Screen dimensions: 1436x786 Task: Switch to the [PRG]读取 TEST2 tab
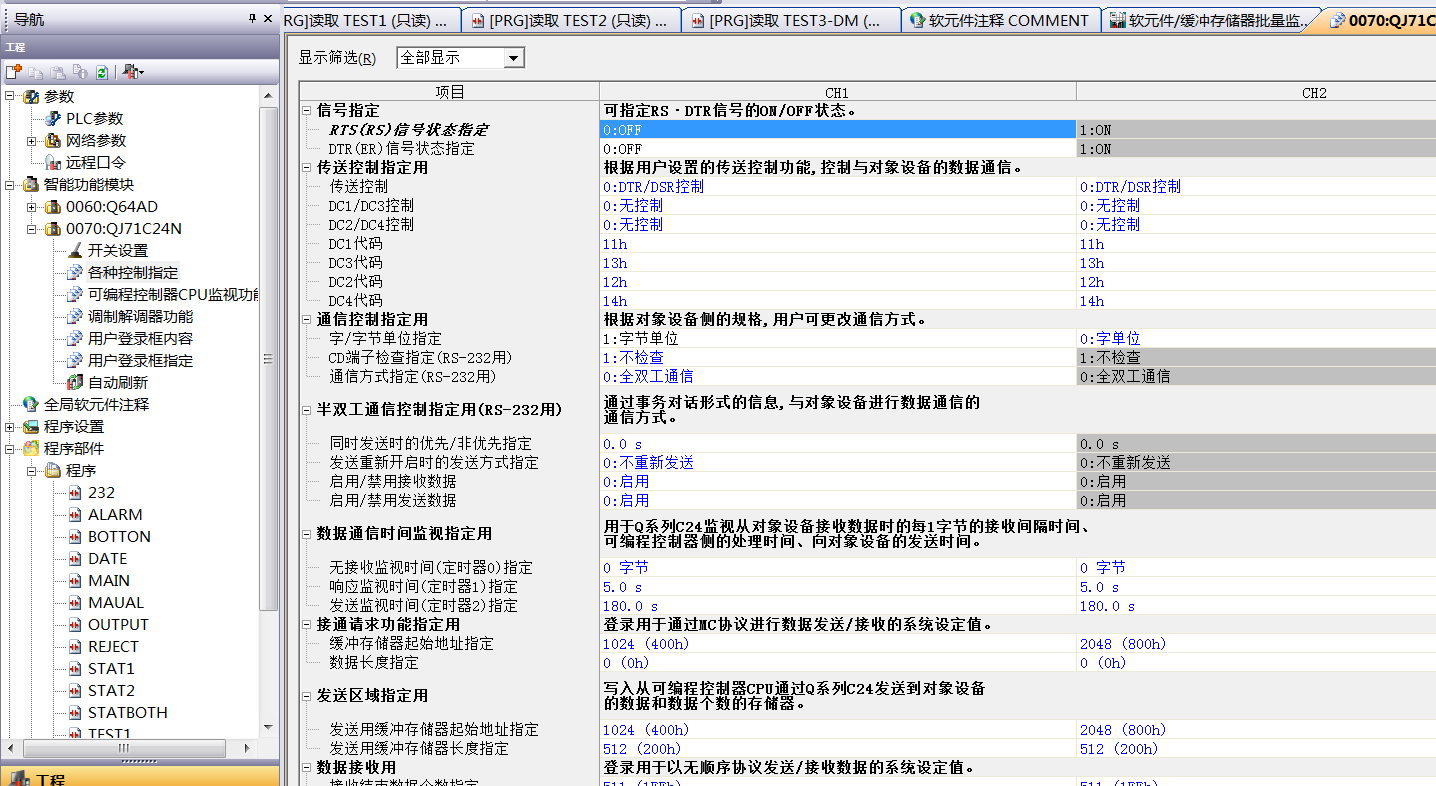[572, 20]
